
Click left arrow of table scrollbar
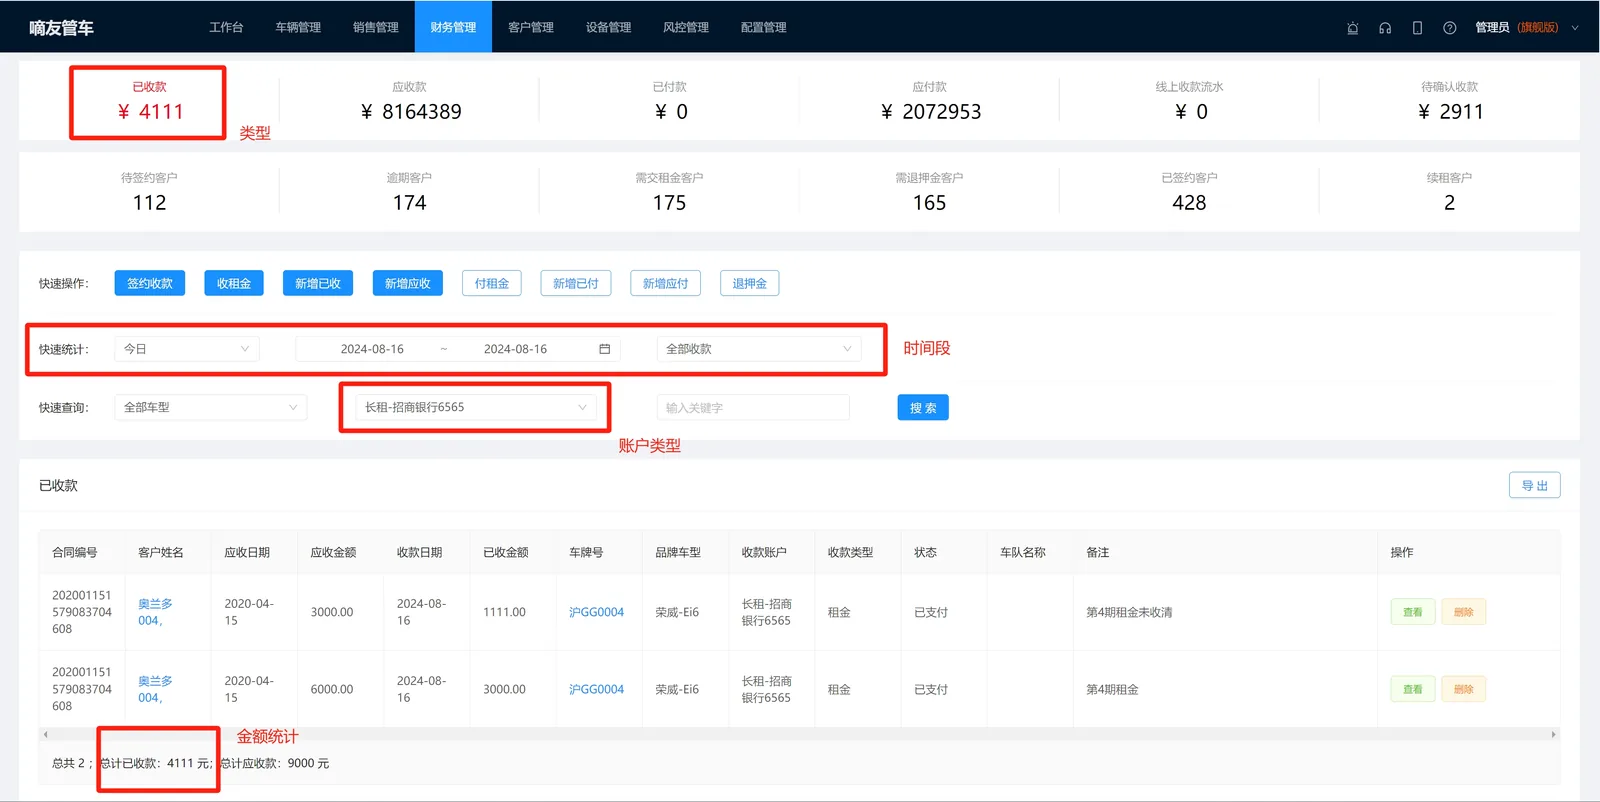click(x=46, y=734)
